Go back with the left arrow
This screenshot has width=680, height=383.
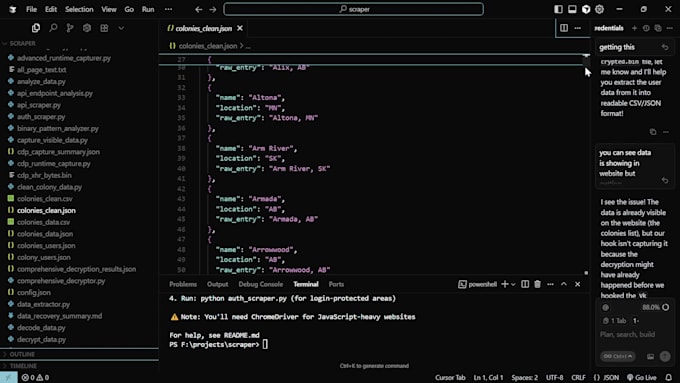[198, 9]
